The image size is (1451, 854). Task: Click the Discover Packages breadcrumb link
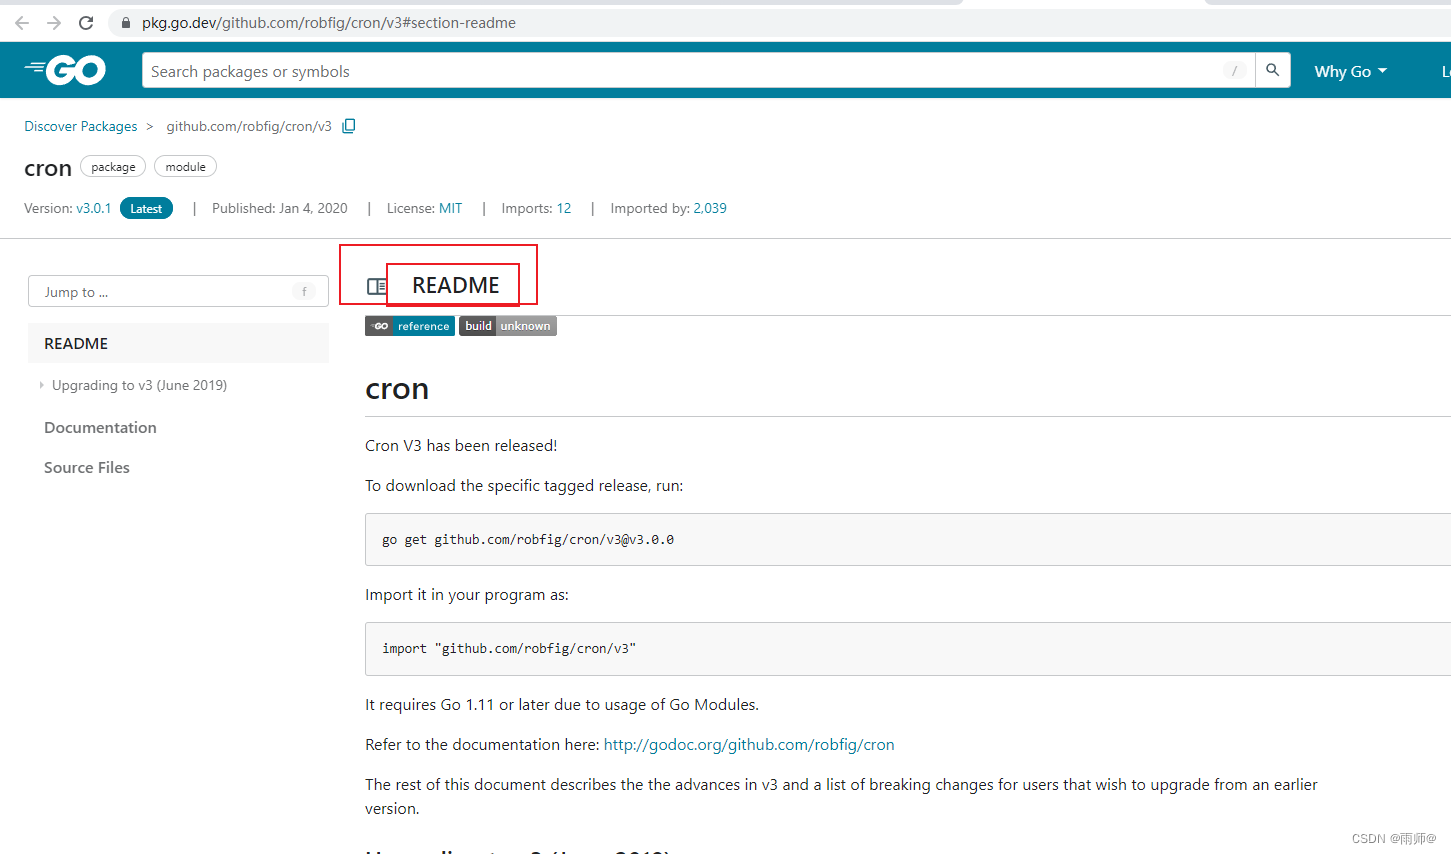click(80, 126)
